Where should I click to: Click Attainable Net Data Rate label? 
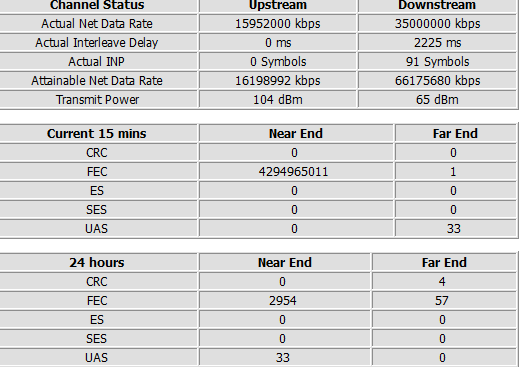tap(97, 81)
